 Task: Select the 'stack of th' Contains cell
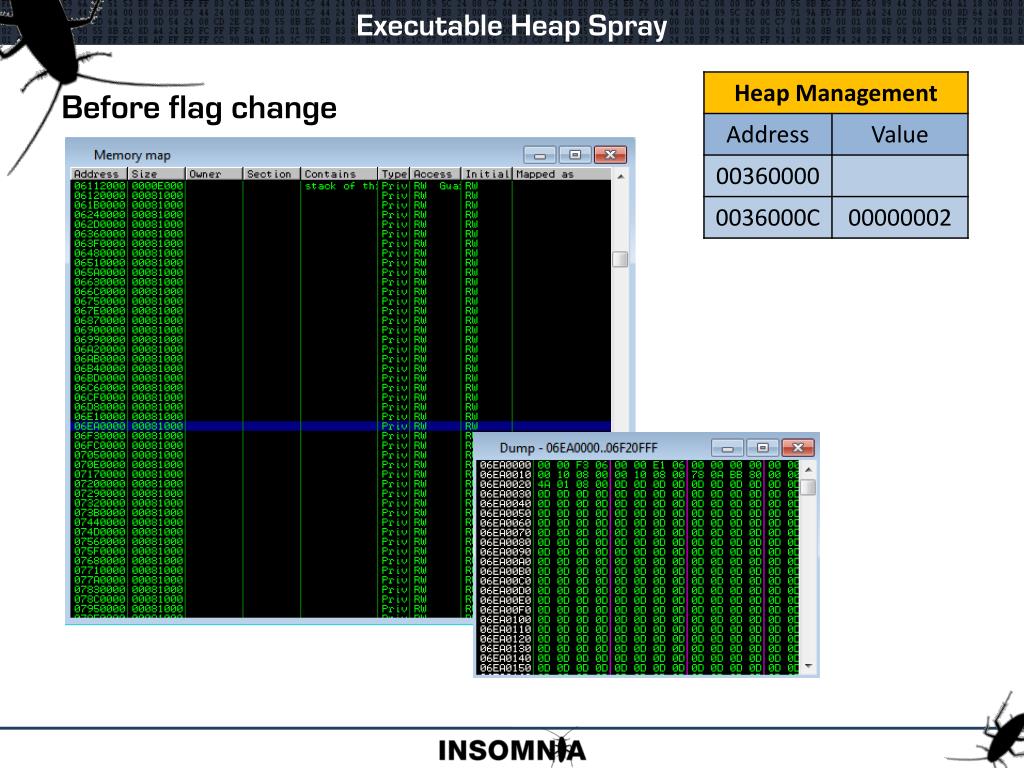340,185
